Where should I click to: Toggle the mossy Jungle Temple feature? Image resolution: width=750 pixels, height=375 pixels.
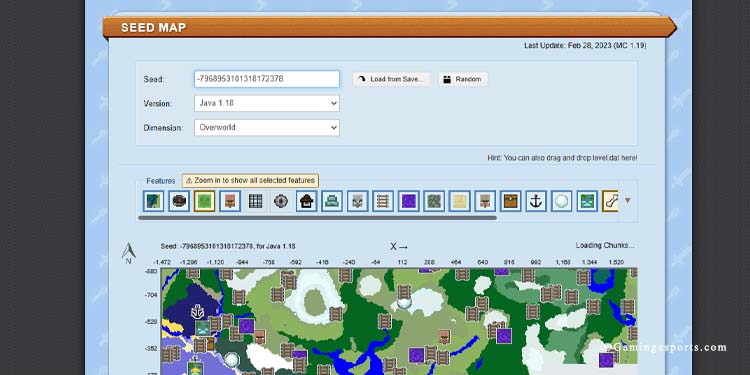coord(434,201)
